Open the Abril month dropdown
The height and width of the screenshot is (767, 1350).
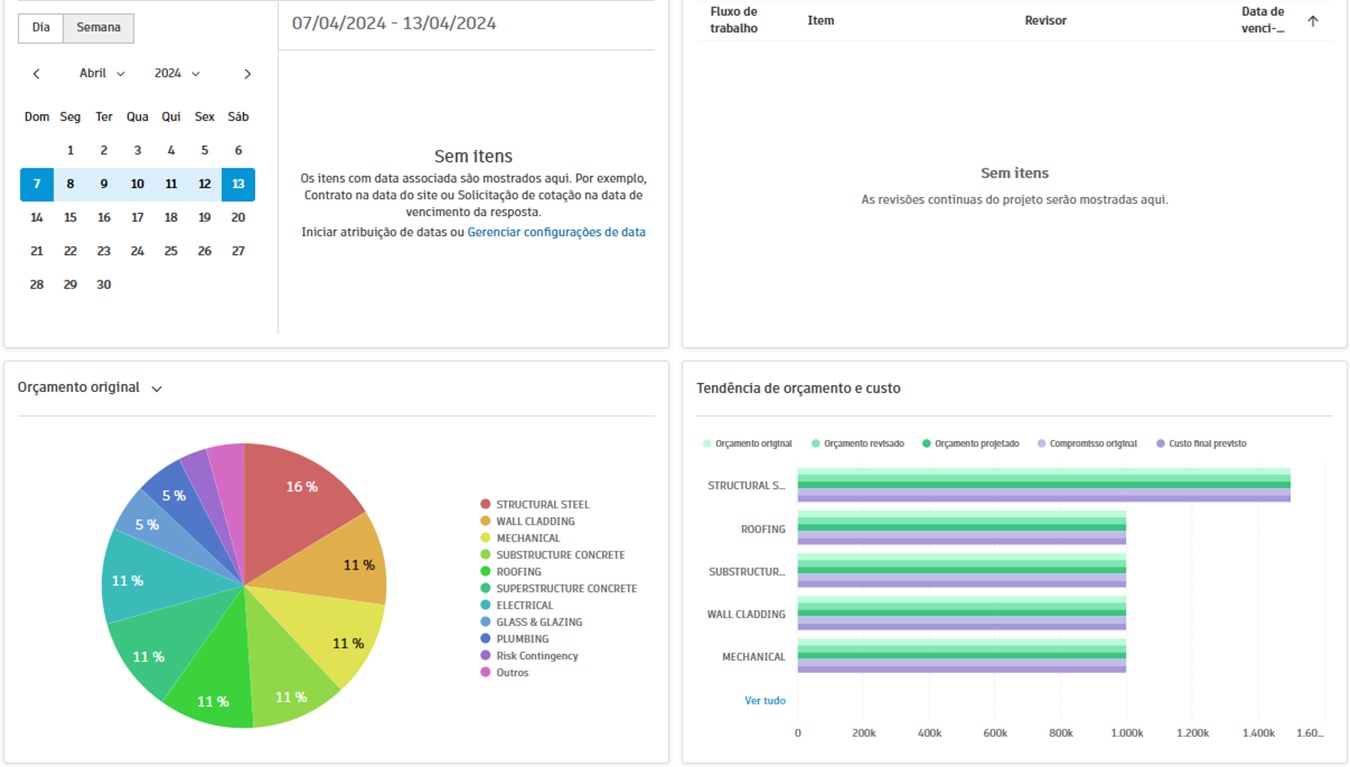pos(102,74)
